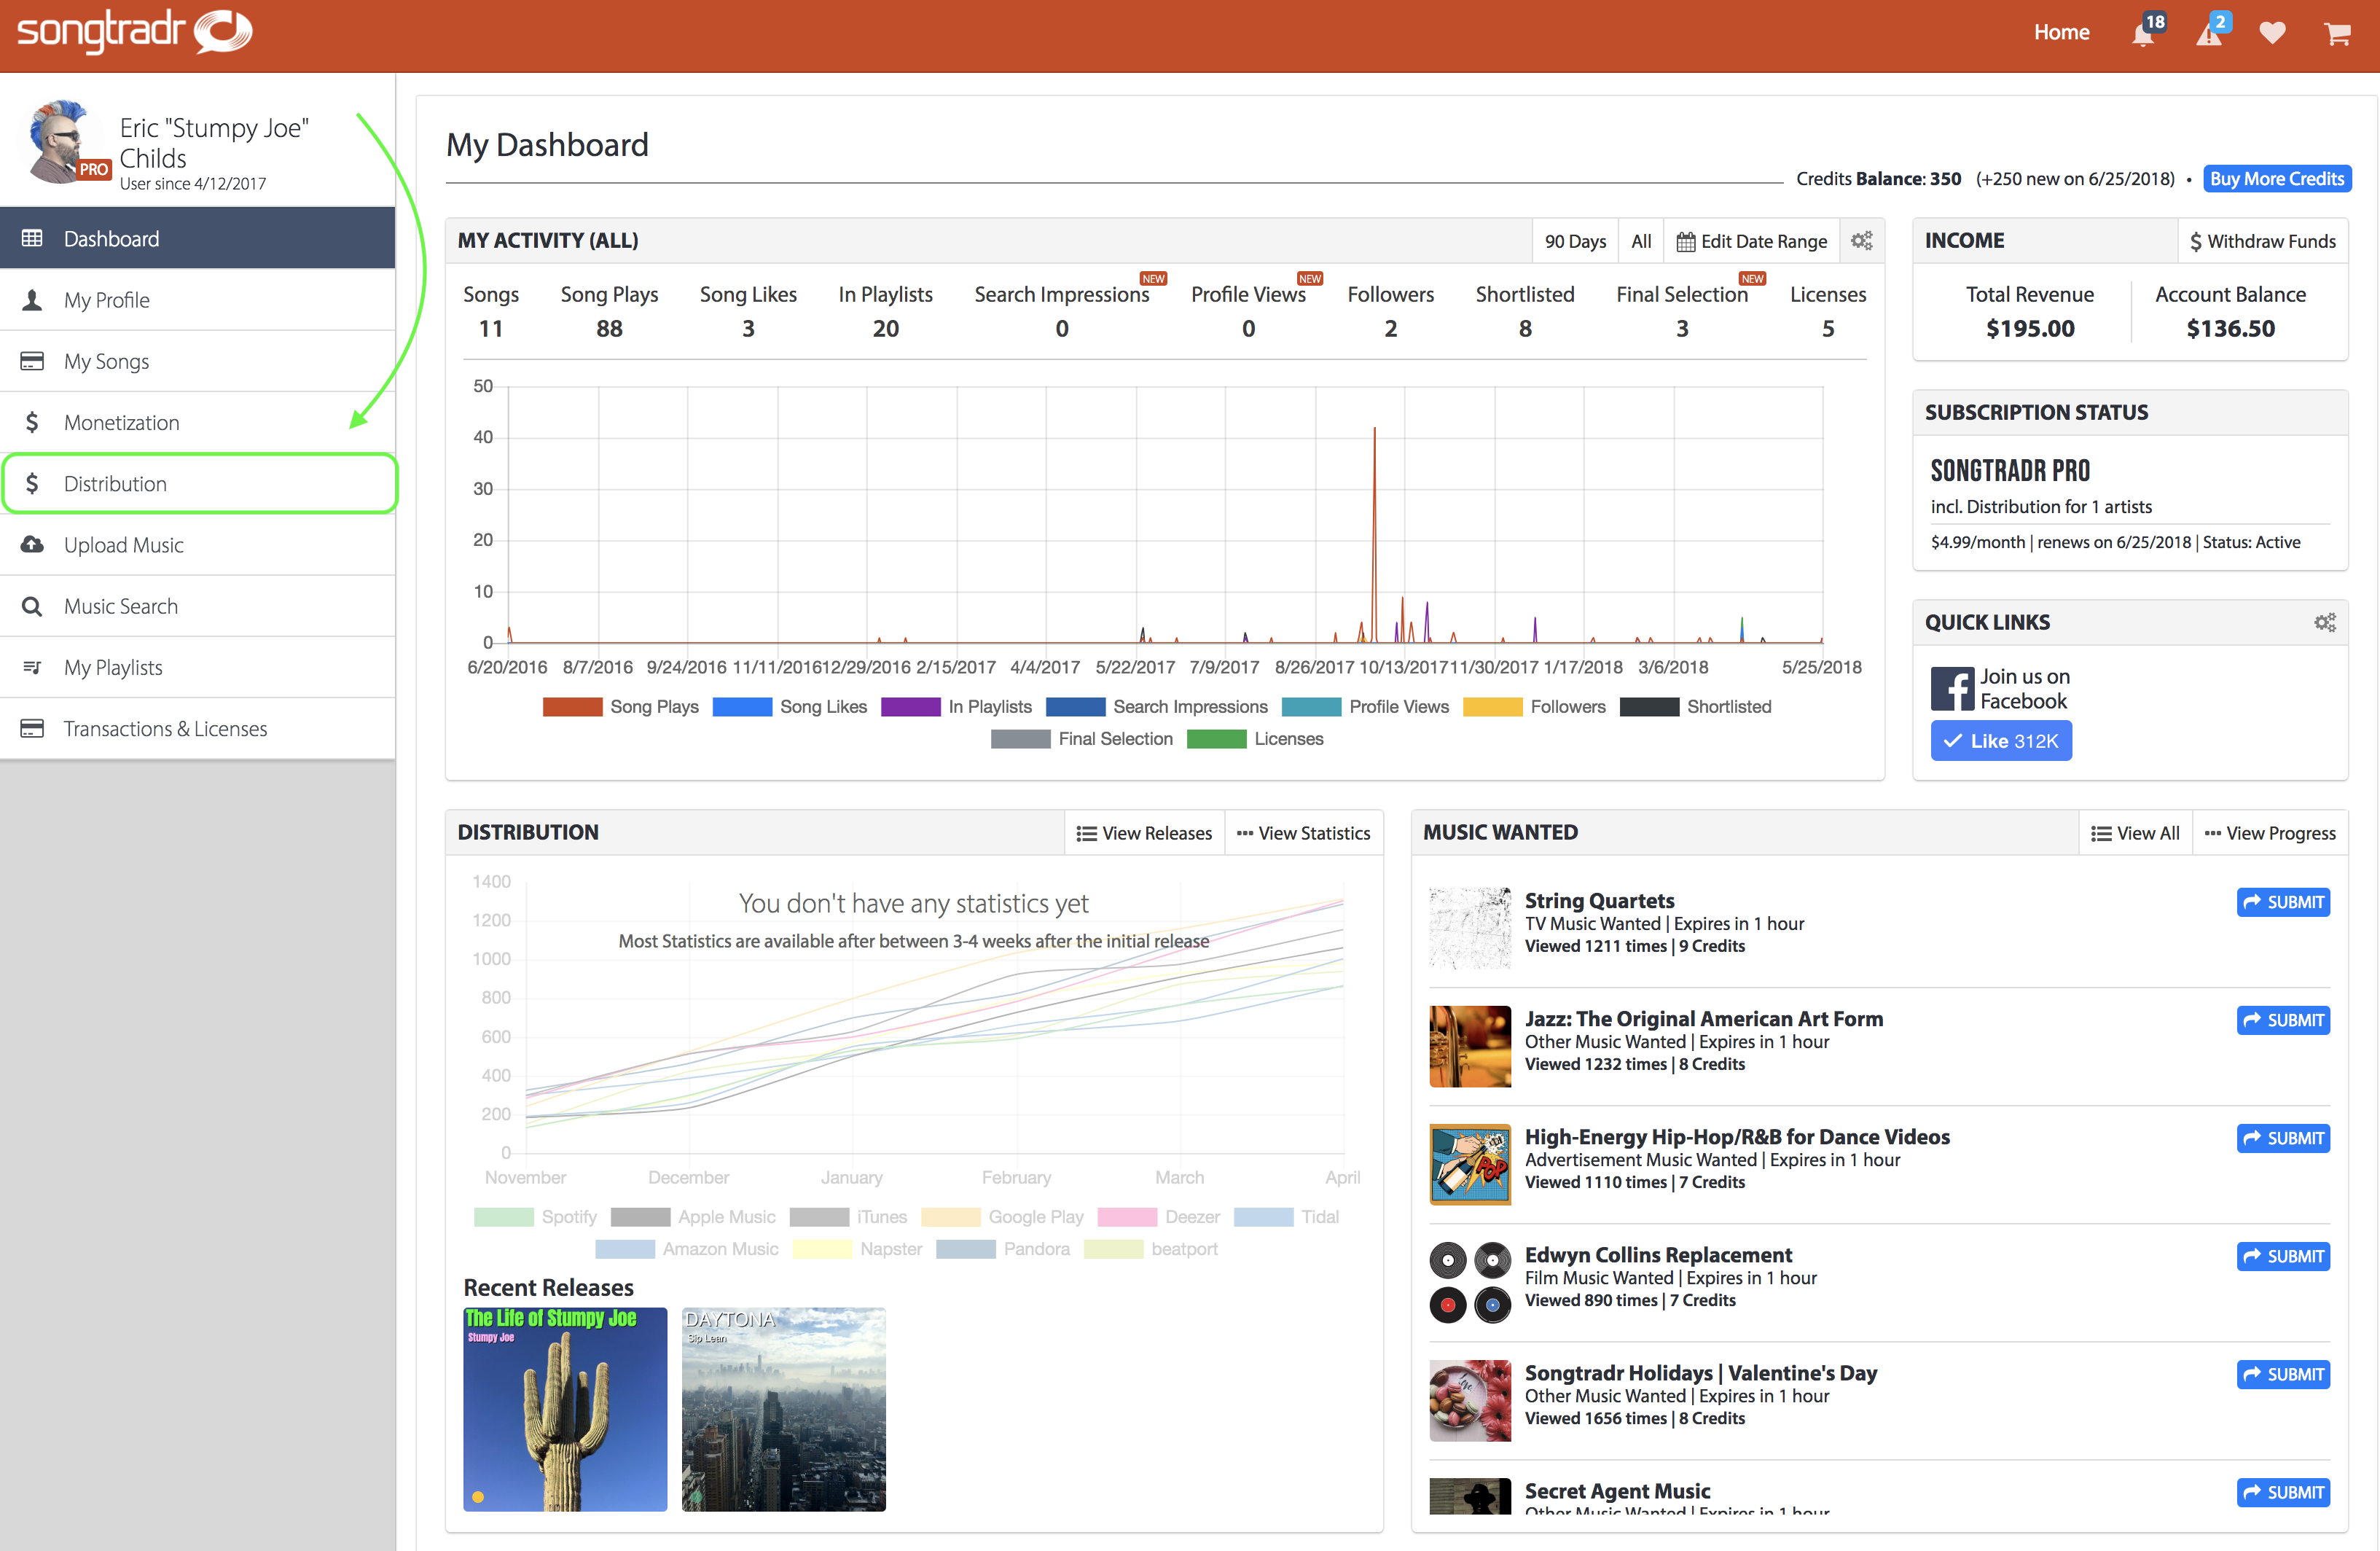The image size is (2380, 1551).
Task: Open the shopping cart icon
Action: tap(2337, 33)
